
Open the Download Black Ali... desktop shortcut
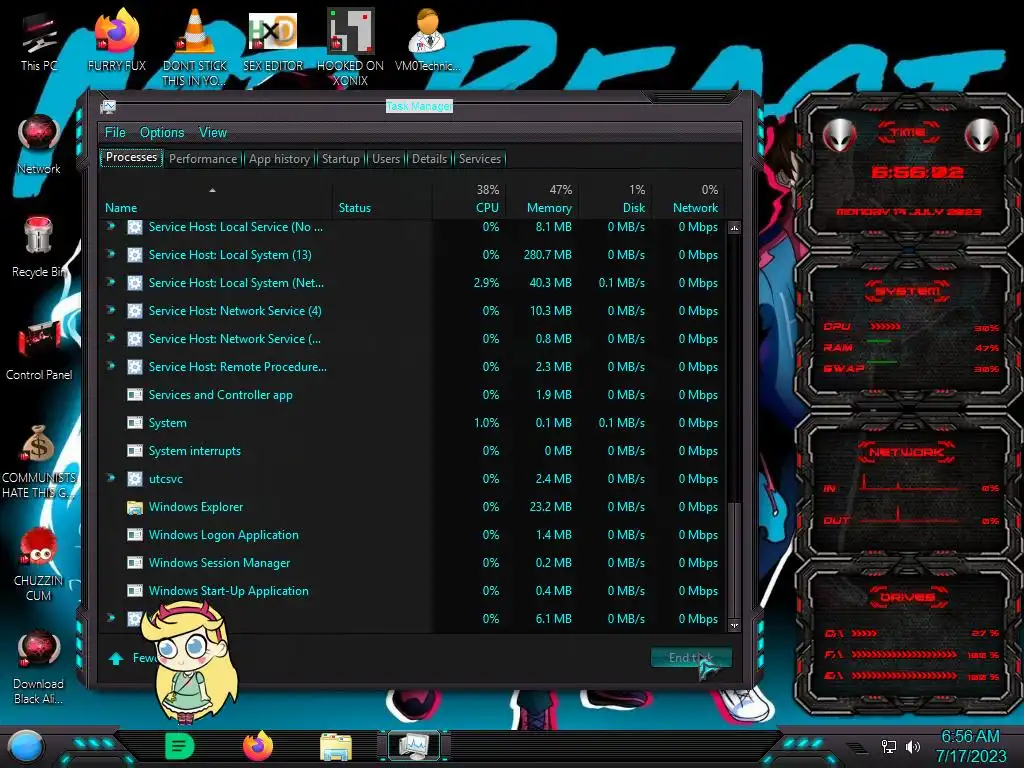pyautogui.click(x=39, y=667)
